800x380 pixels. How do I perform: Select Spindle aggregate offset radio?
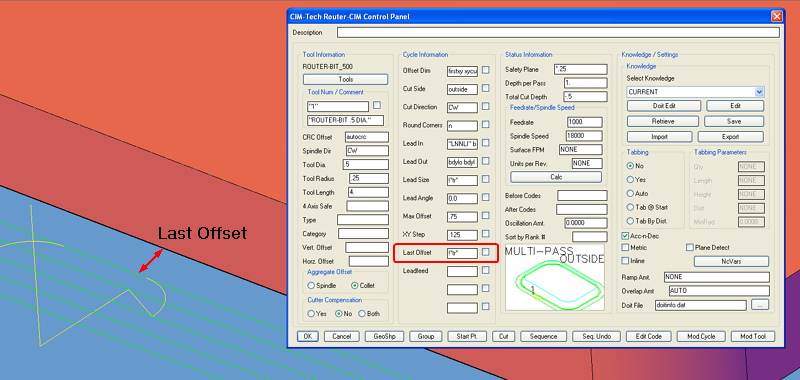click(x=311, y=286)
